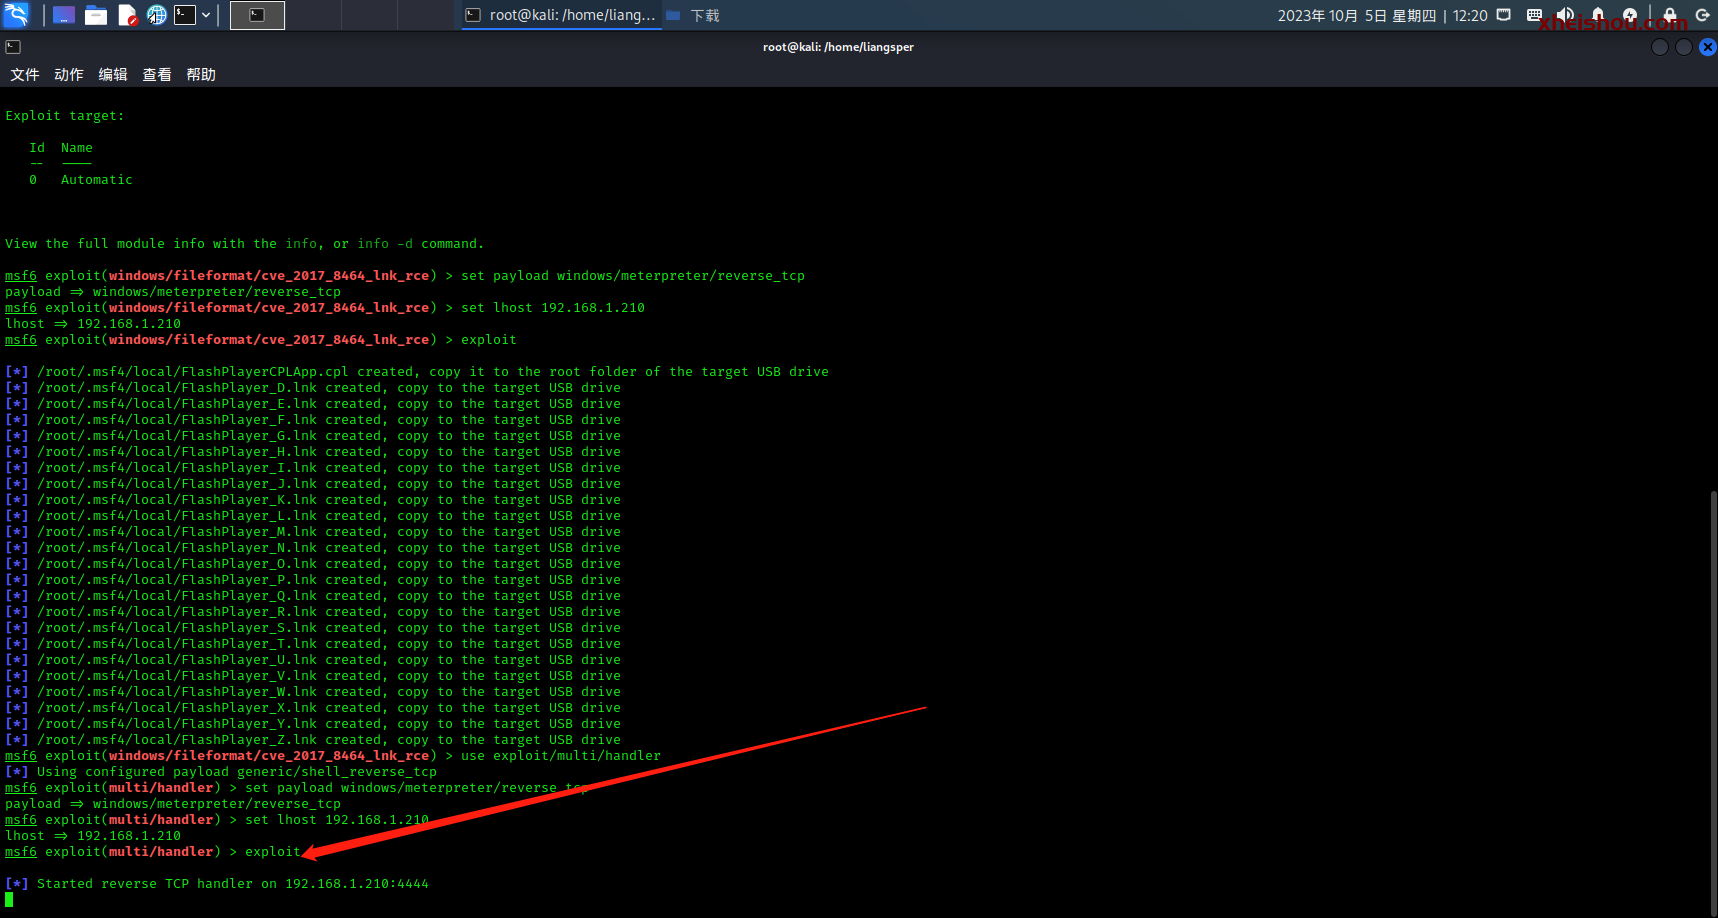Close the terminal with the blue X
The width and height of the screenshot is (1718, 918).
(x=1708, y=47)
